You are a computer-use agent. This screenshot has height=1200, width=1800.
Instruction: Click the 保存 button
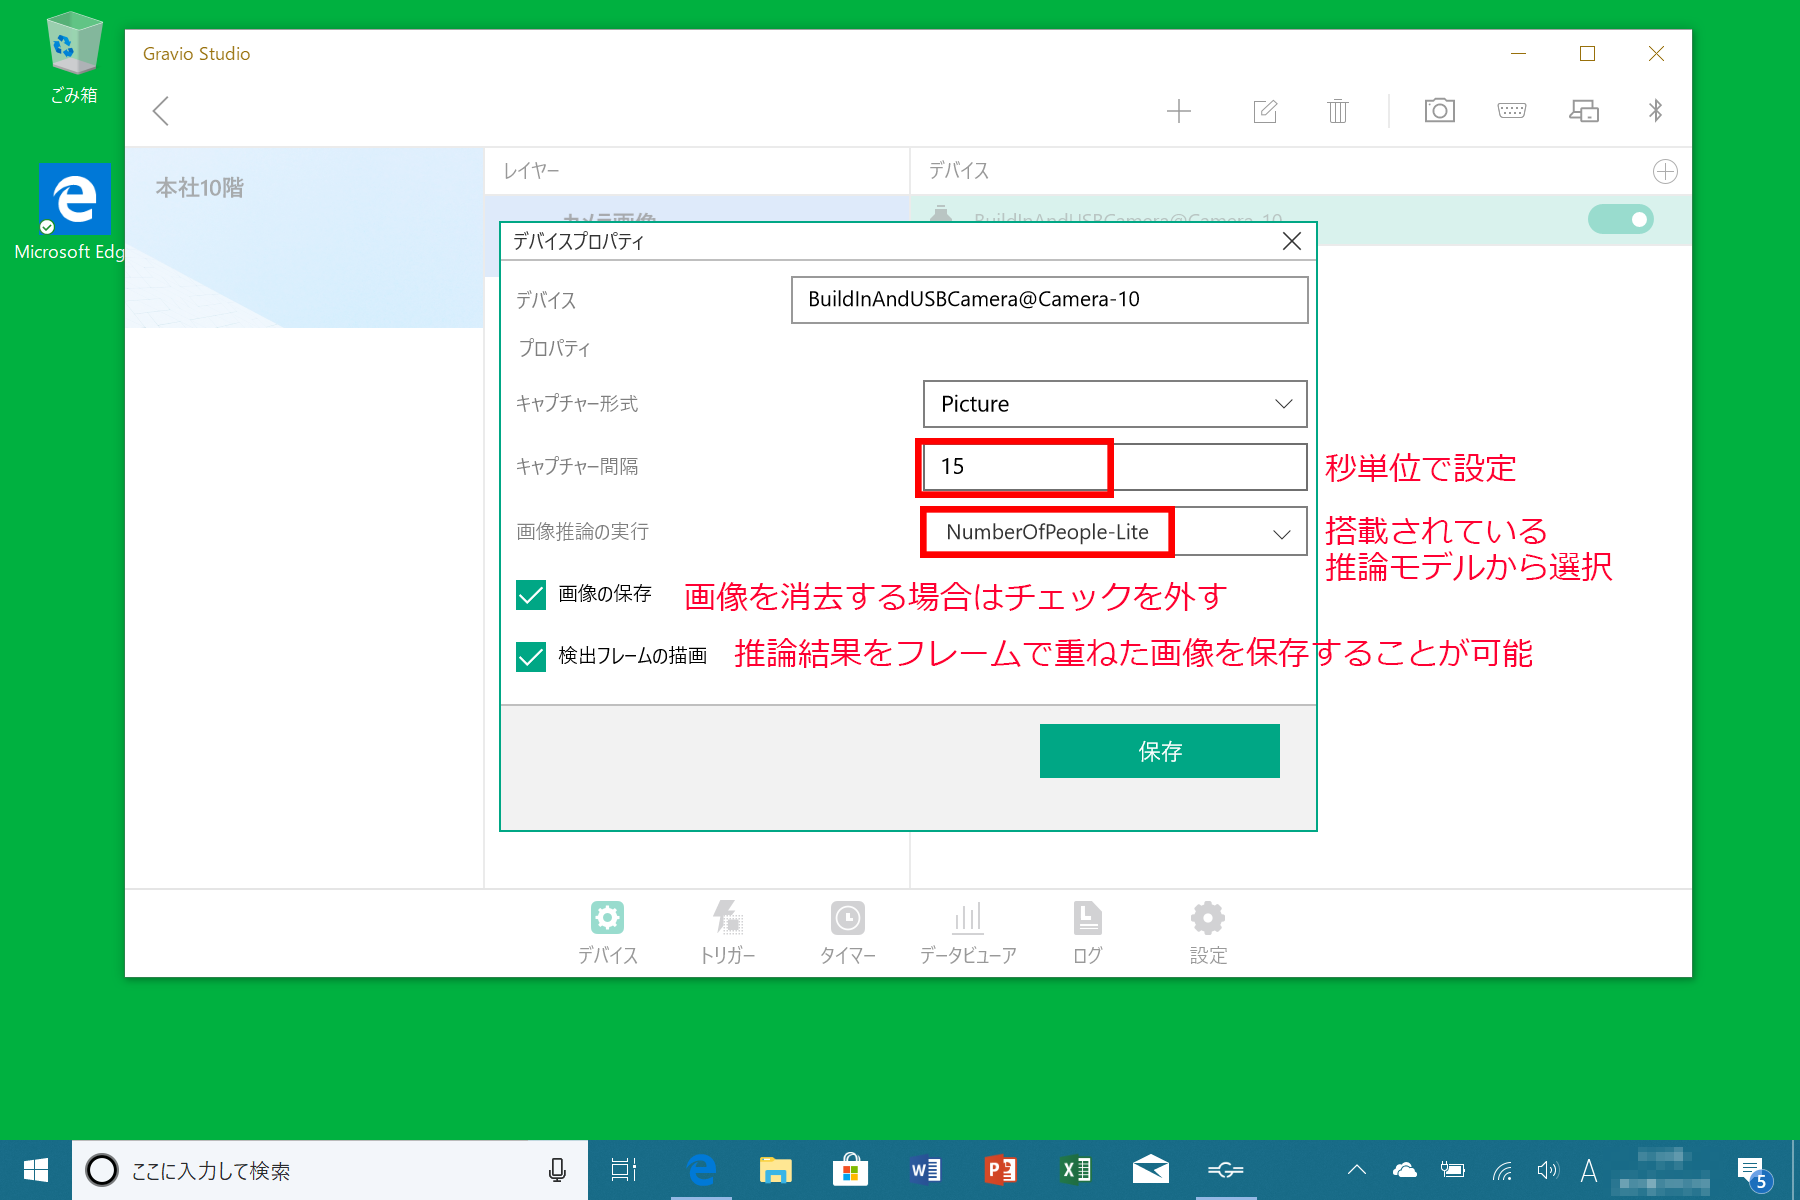click(x=1160, y=751)
